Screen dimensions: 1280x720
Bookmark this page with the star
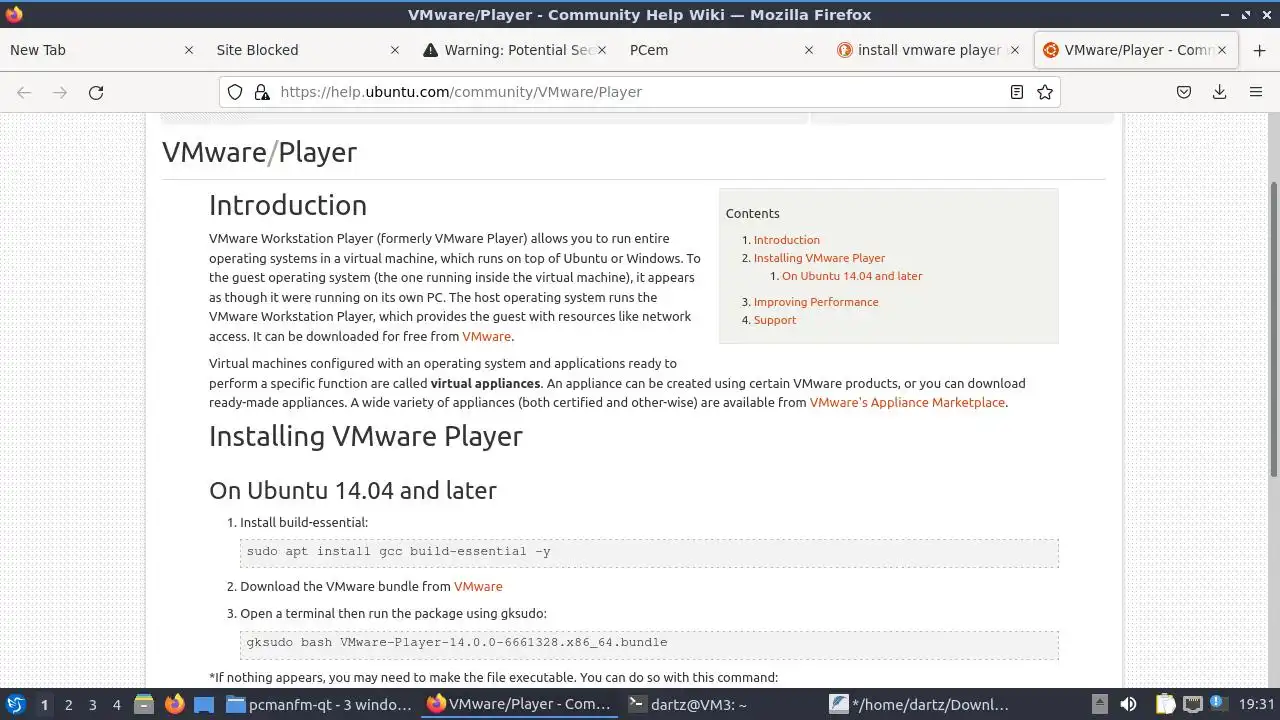coord(1045,92)
